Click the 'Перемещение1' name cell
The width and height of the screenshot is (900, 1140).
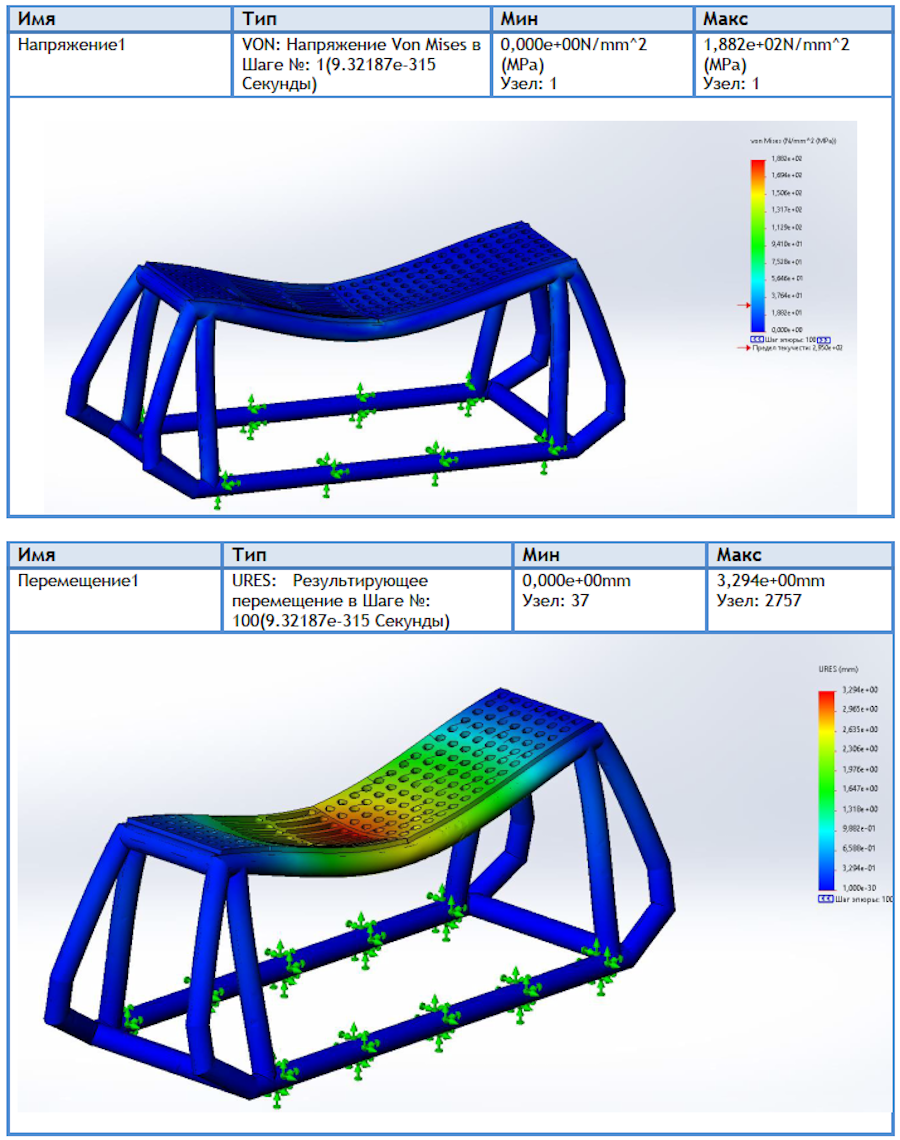coord(115,600)
